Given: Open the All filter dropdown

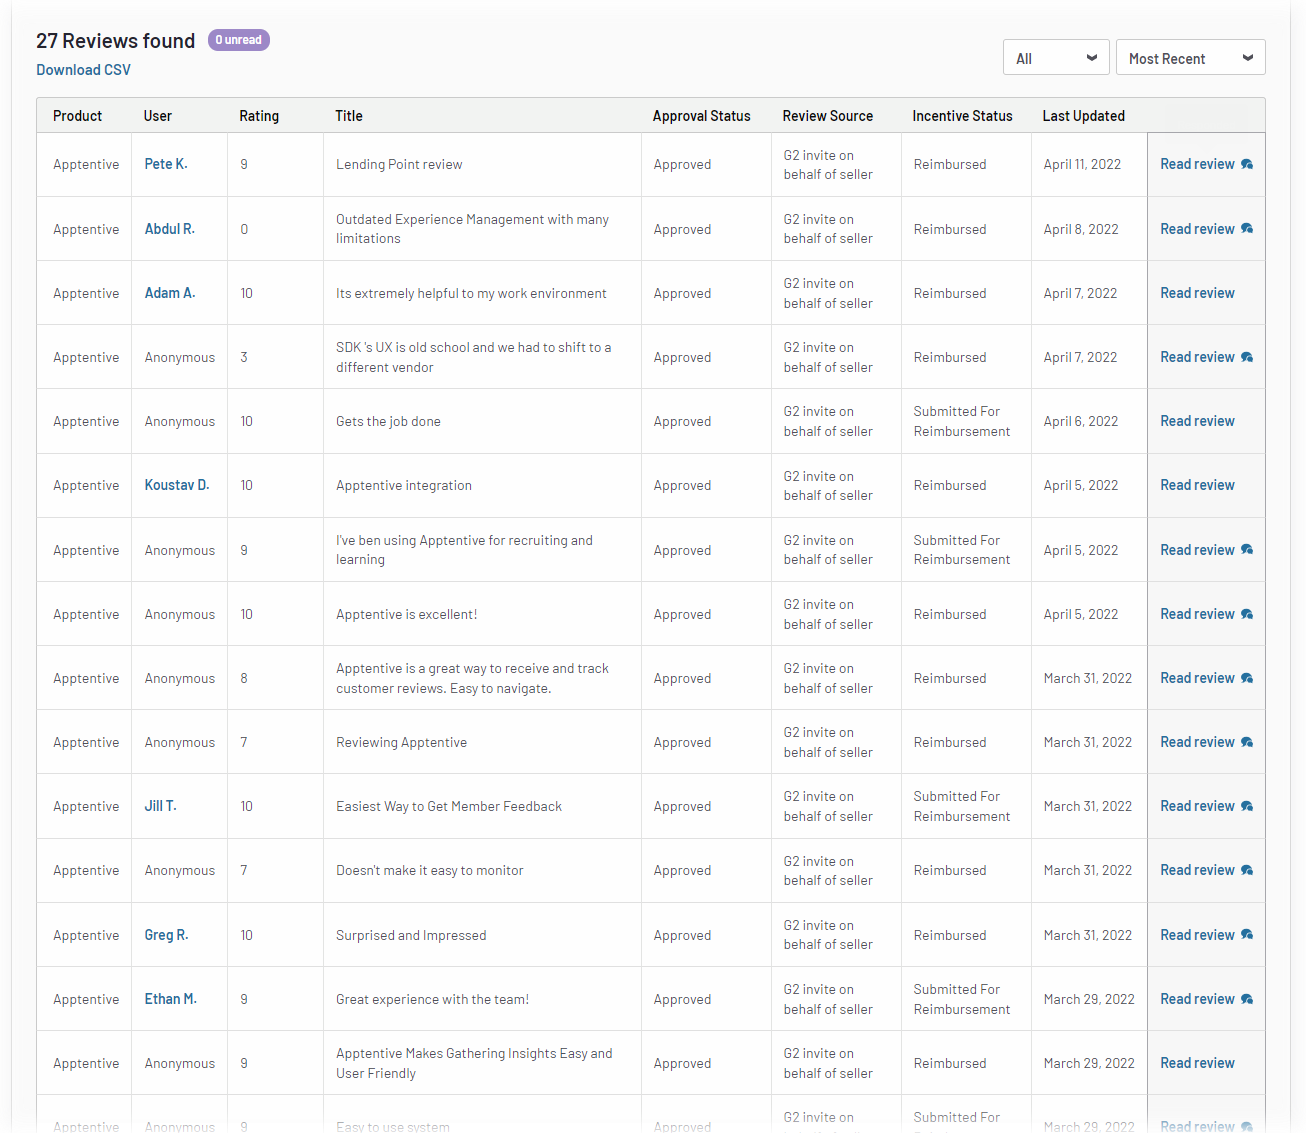Looking at the screenshot, I should [x=1055, y=57].
